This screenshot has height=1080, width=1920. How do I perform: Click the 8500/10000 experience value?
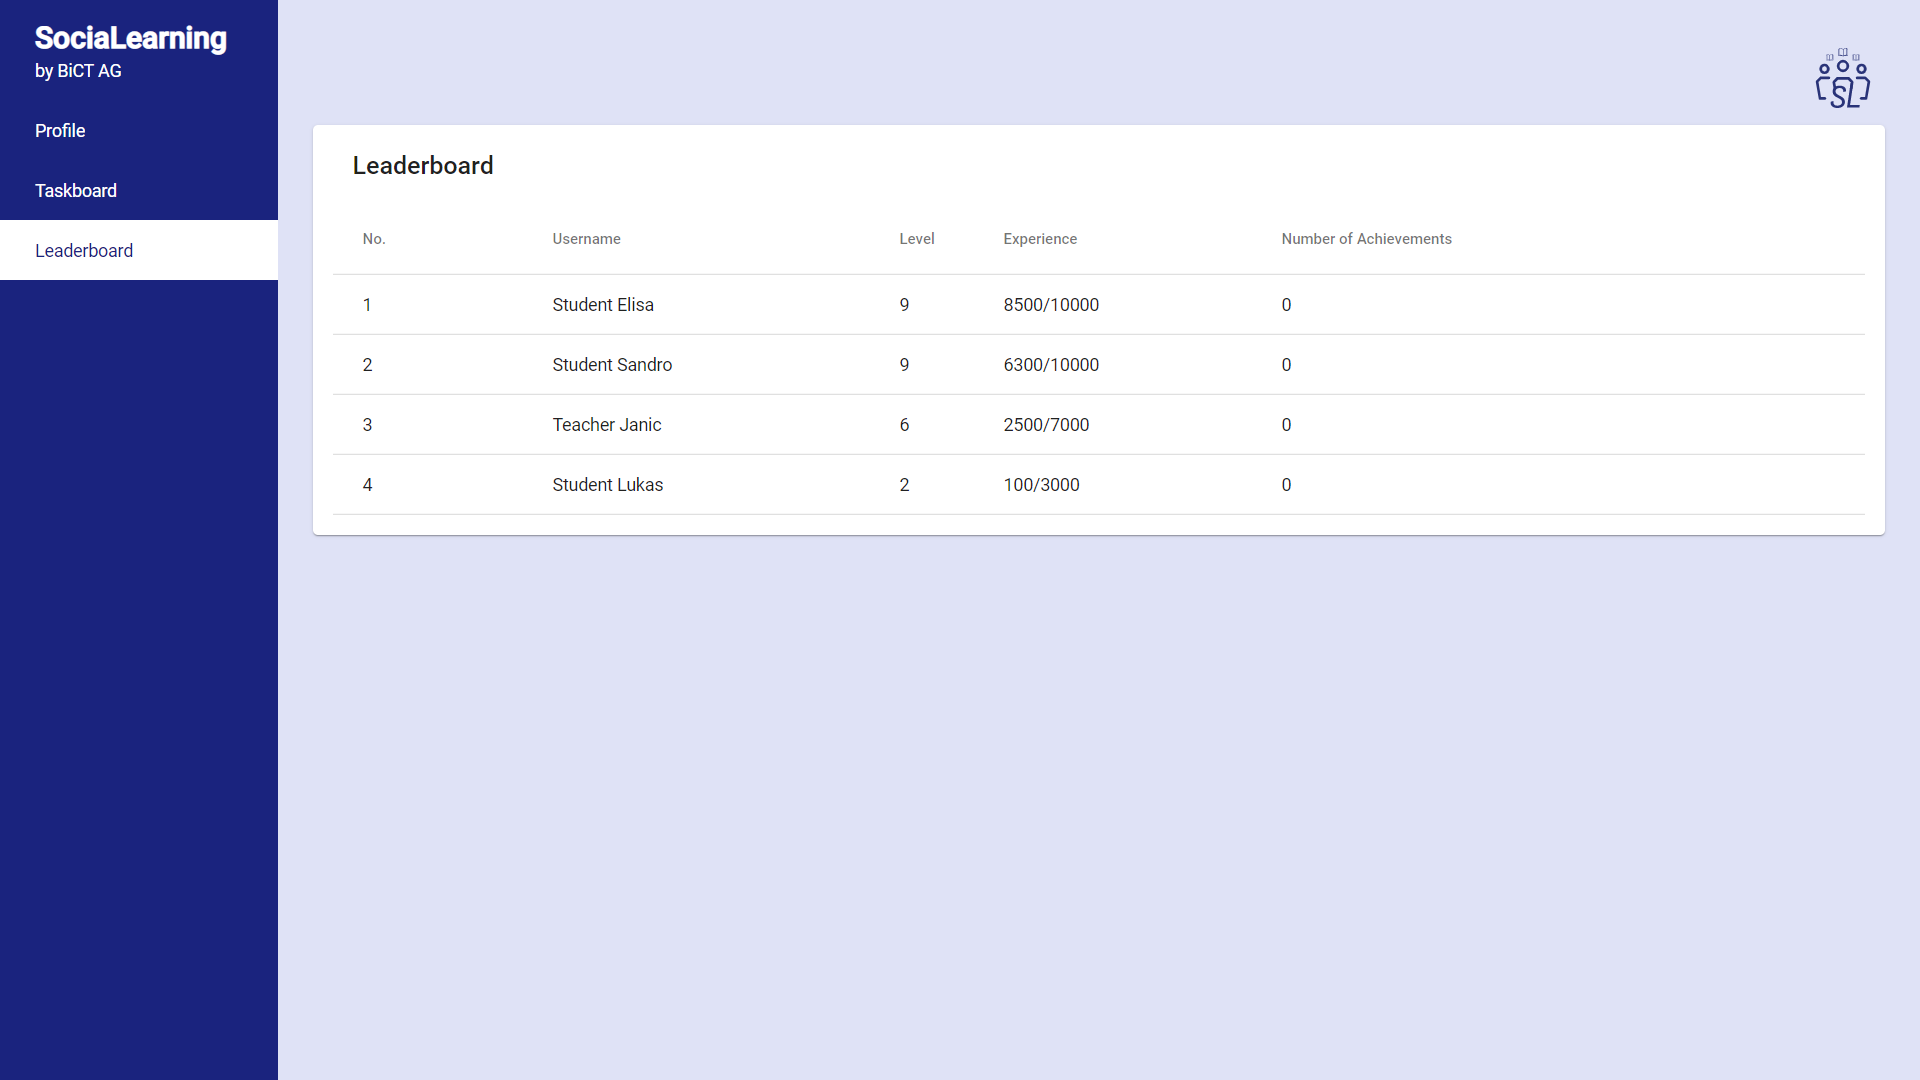tap(1051, 305)
